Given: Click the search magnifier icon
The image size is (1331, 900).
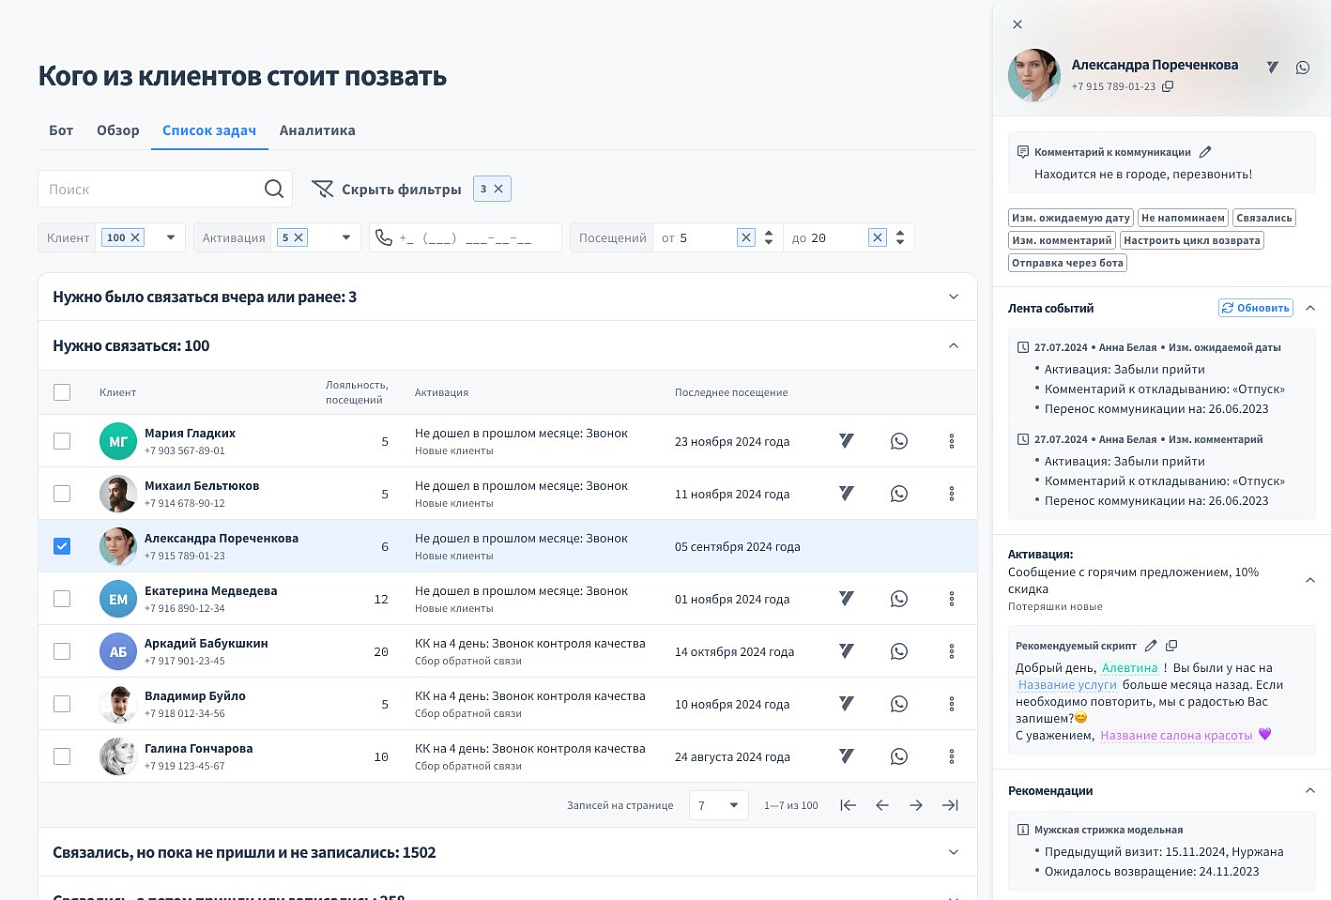Looking at the screenshot, I should point(273,189).
